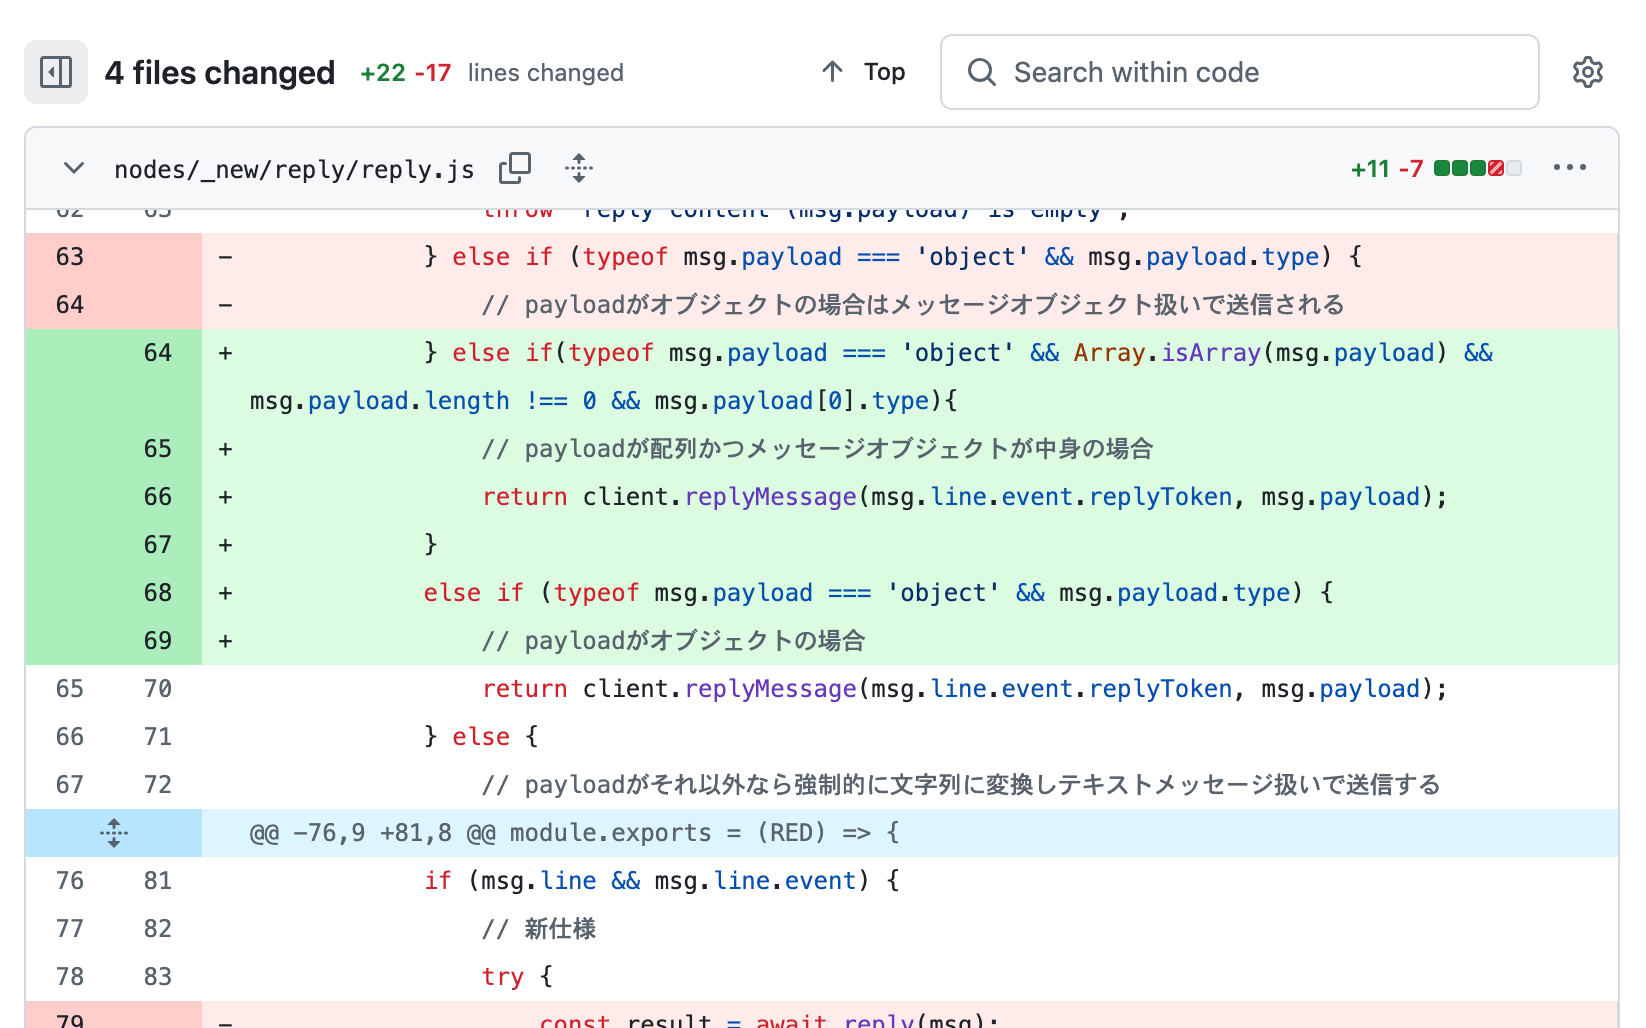
Task: Click the '@@ -76,9 +81,8 @@' hunk header
Action: click(574, 833)
